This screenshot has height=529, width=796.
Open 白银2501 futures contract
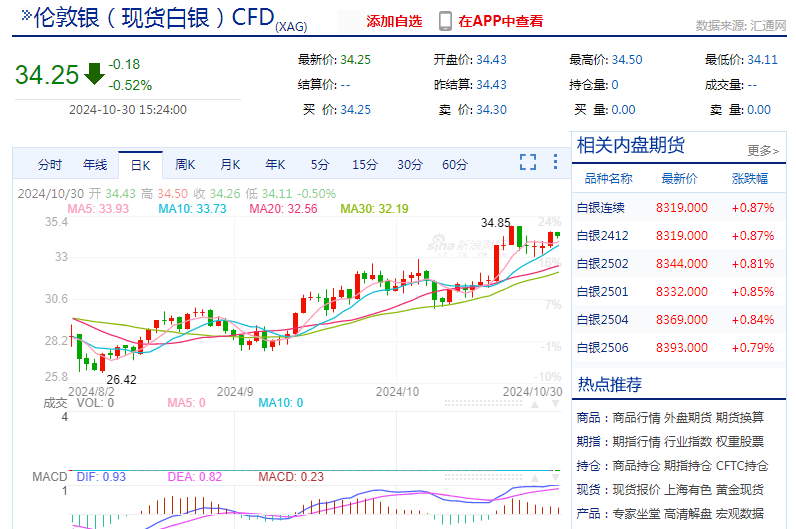click(x=679, y=291)
